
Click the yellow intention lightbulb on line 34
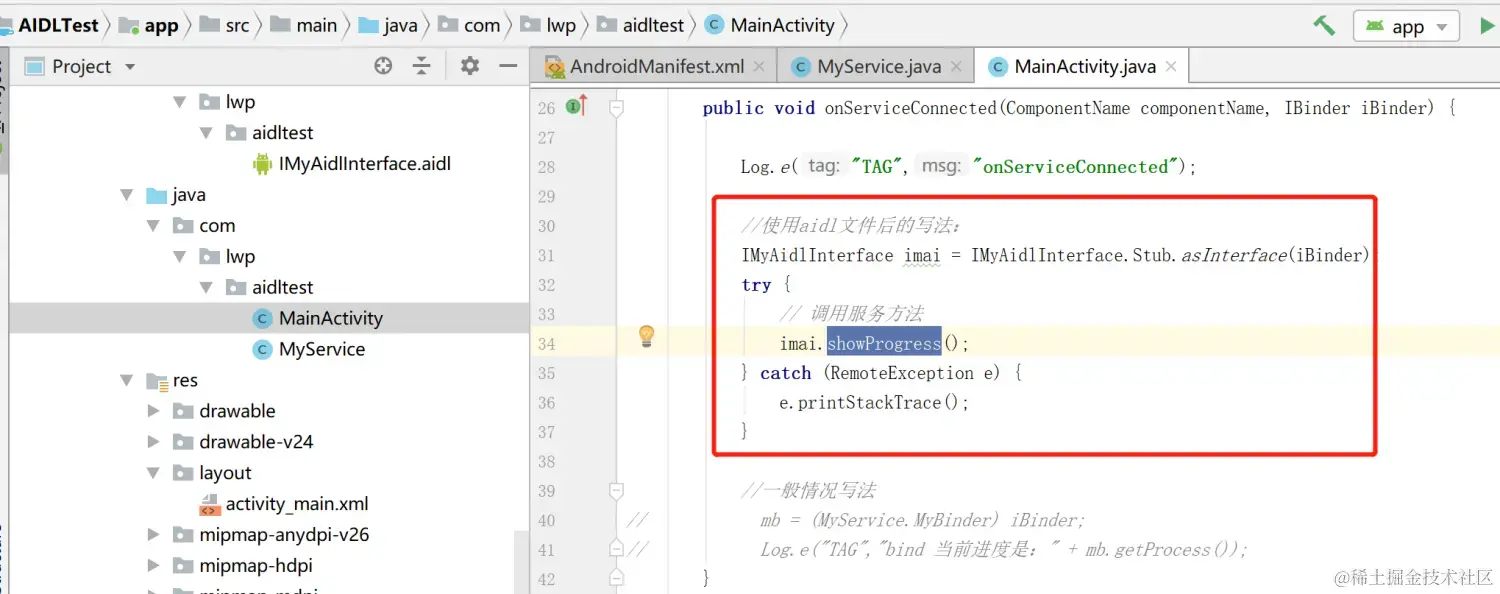point(646,336)
